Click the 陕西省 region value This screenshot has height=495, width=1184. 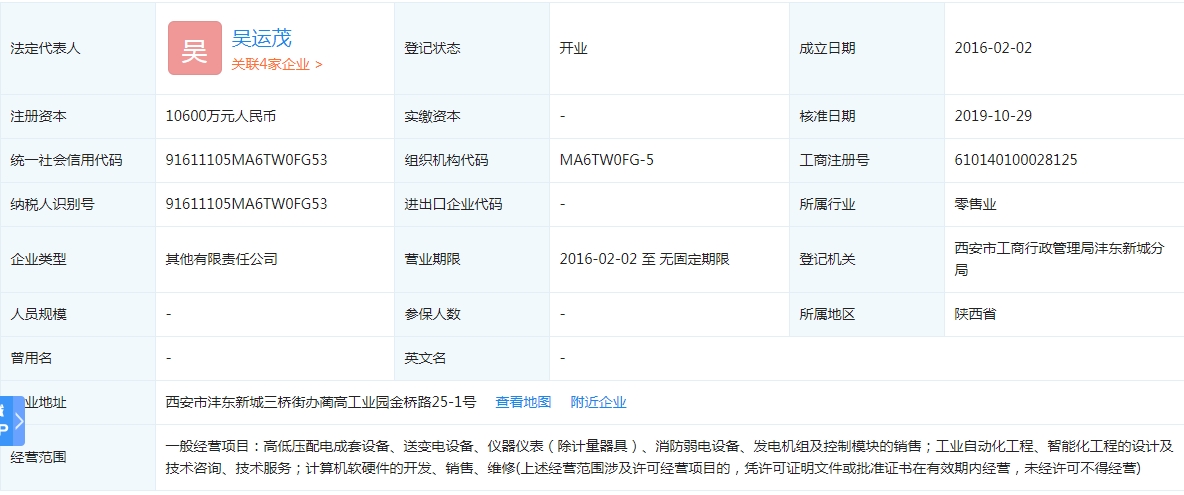tap(975, 314)
